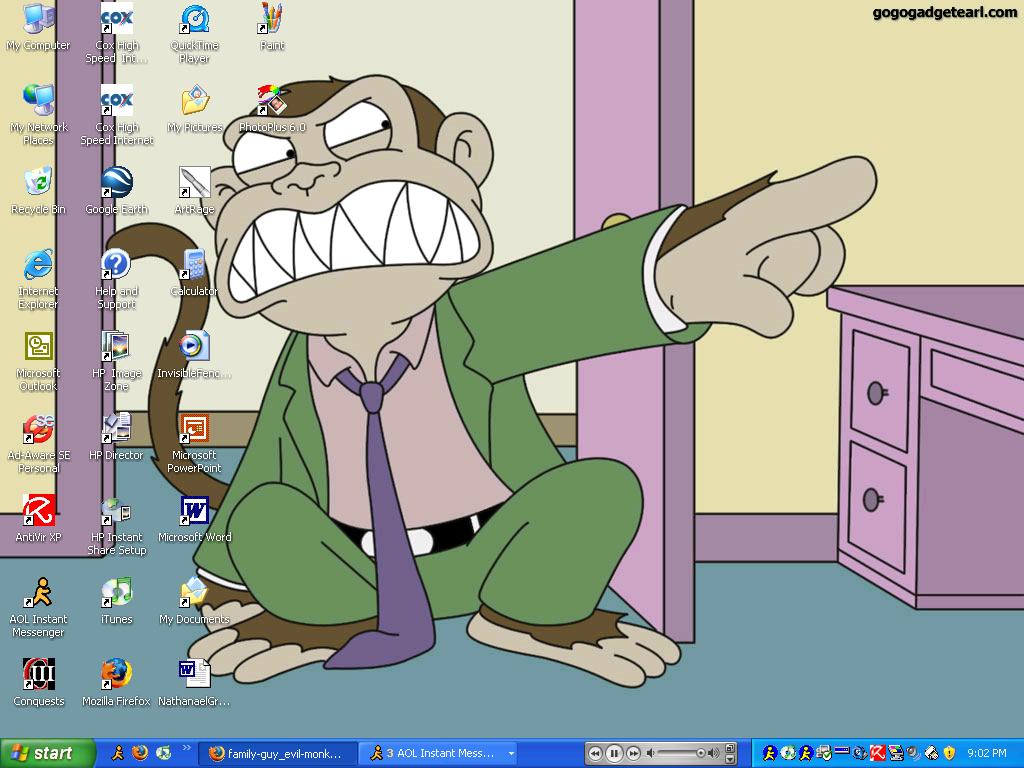Viewport: 1024px width, 768px height.
Task: Launch Paint from the desktop
Action: pyautogui.click(x=272, y=27)
